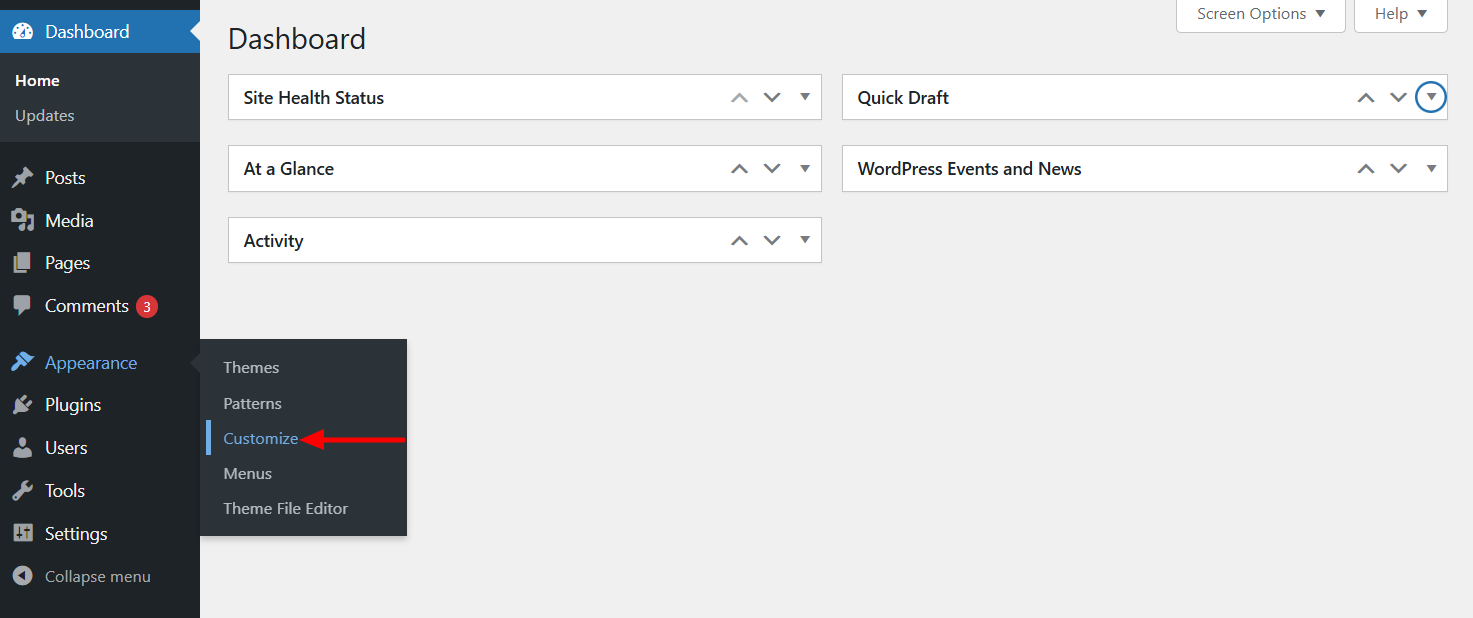This screenshot has height=618, width=1473.
Task: Go to Dashboard Home
Action: pos(37,80)
